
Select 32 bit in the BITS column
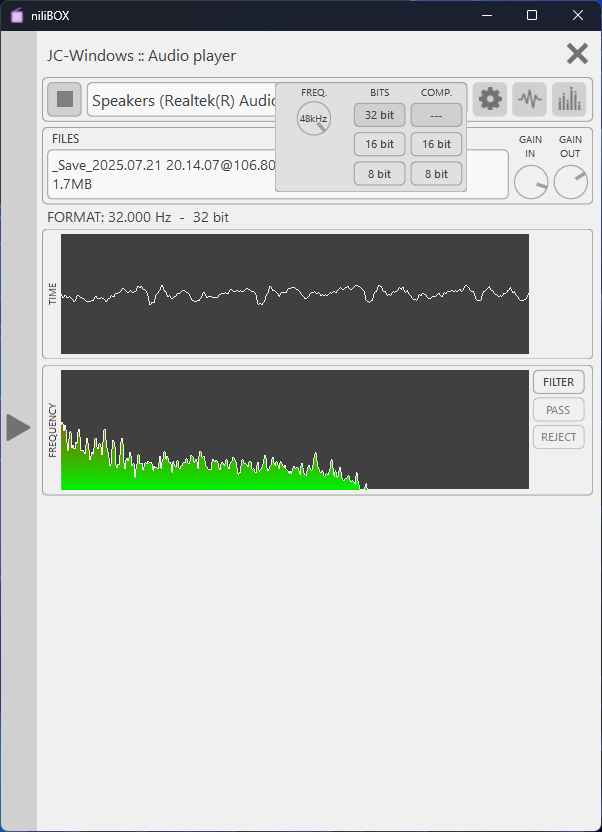point(380,115)
